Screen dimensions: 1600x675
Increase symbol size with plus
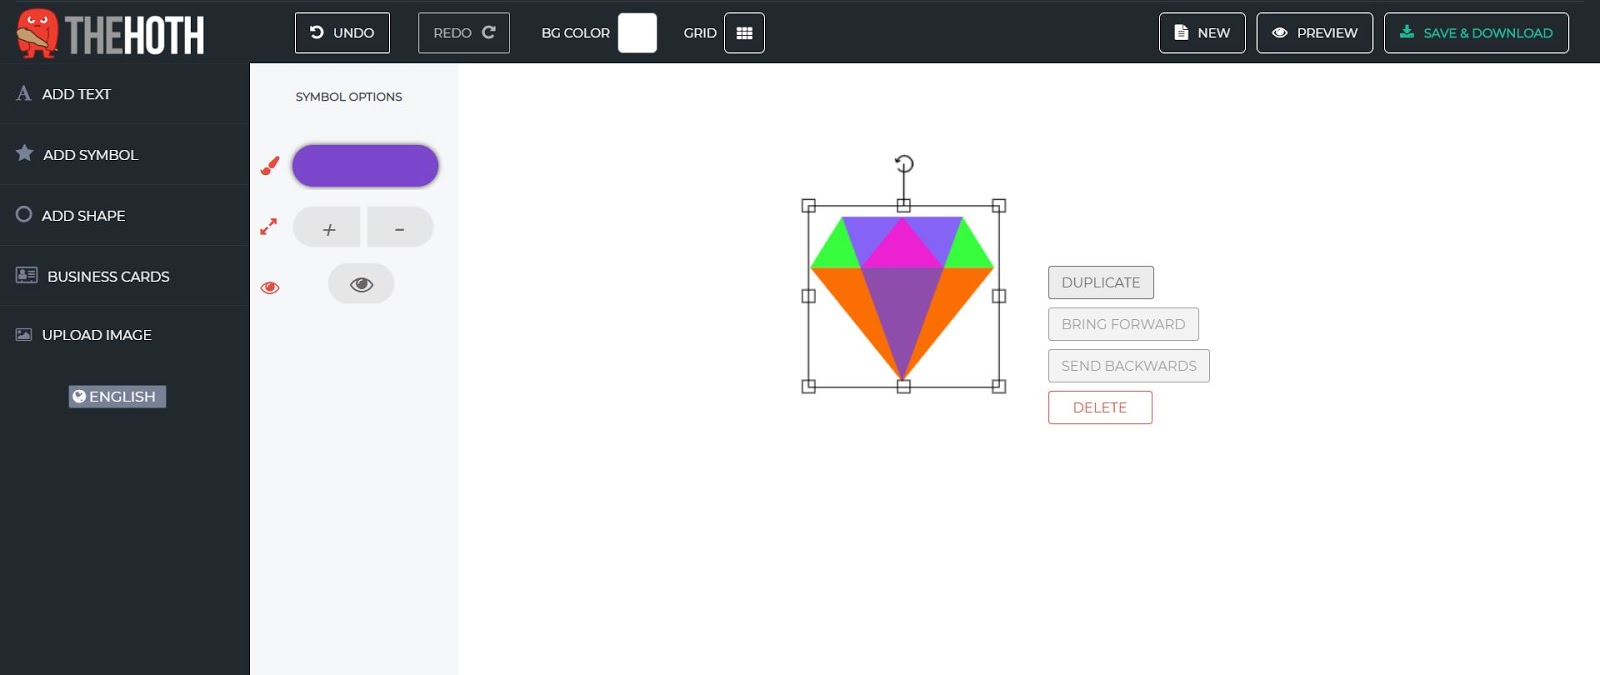point(328,228)
